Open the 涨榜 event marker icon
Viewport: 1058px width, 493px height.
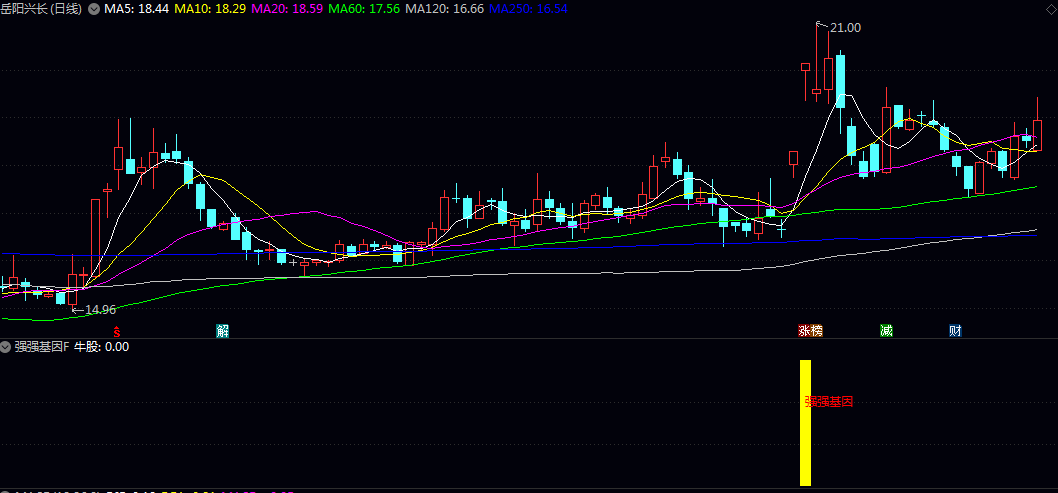pos(810,331)
